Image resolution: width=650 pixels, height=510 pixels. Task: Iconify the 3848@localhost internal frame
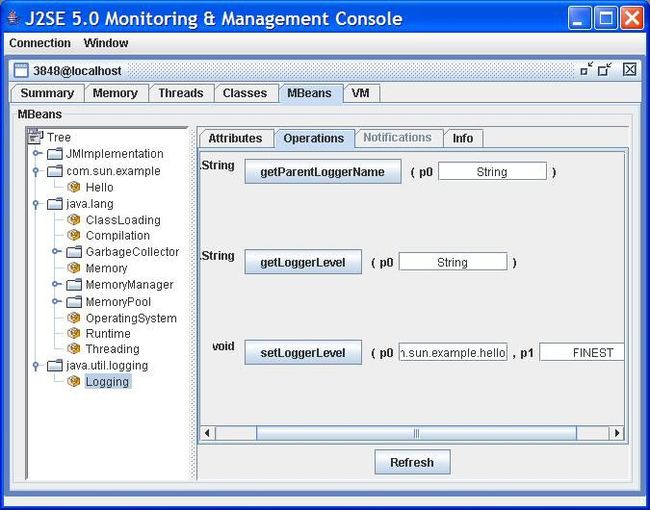586,69
